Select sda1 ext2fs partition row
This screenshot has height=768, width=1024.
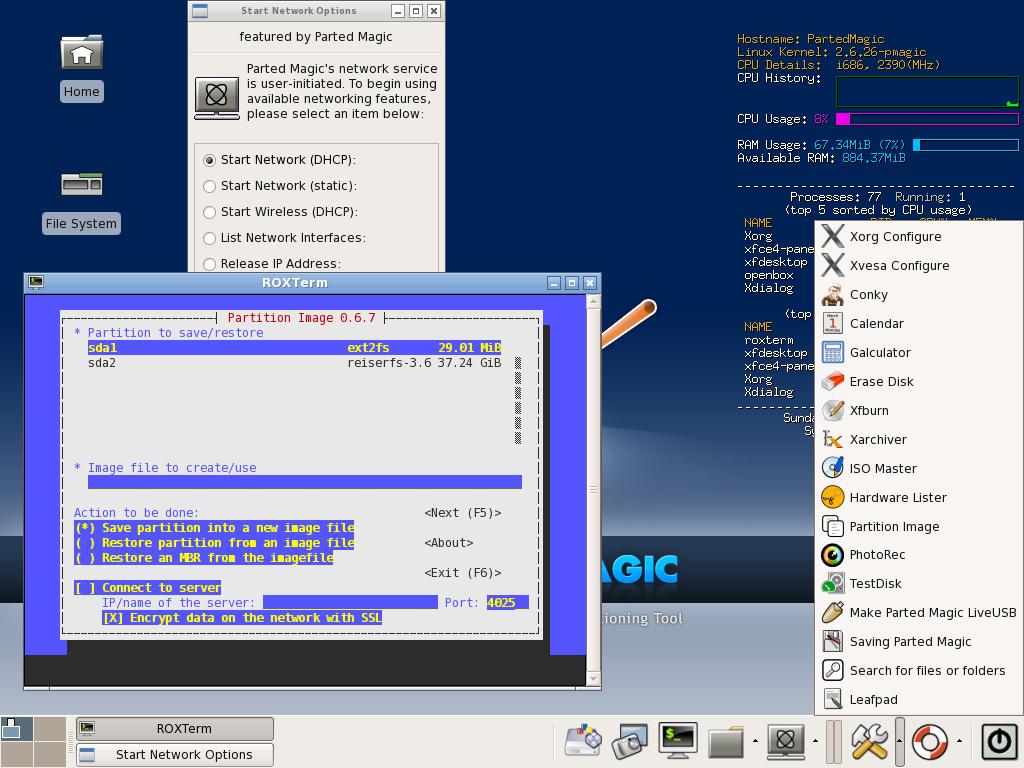click(295, 347)
